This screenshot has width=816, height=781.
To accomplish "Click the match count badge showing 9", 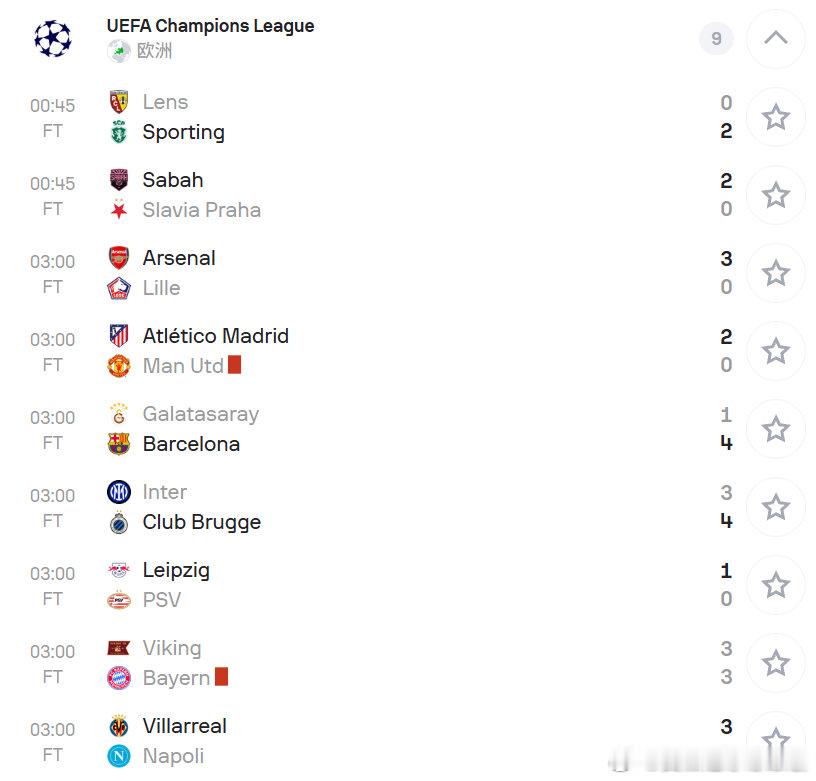I will click(x=716, y=39).
